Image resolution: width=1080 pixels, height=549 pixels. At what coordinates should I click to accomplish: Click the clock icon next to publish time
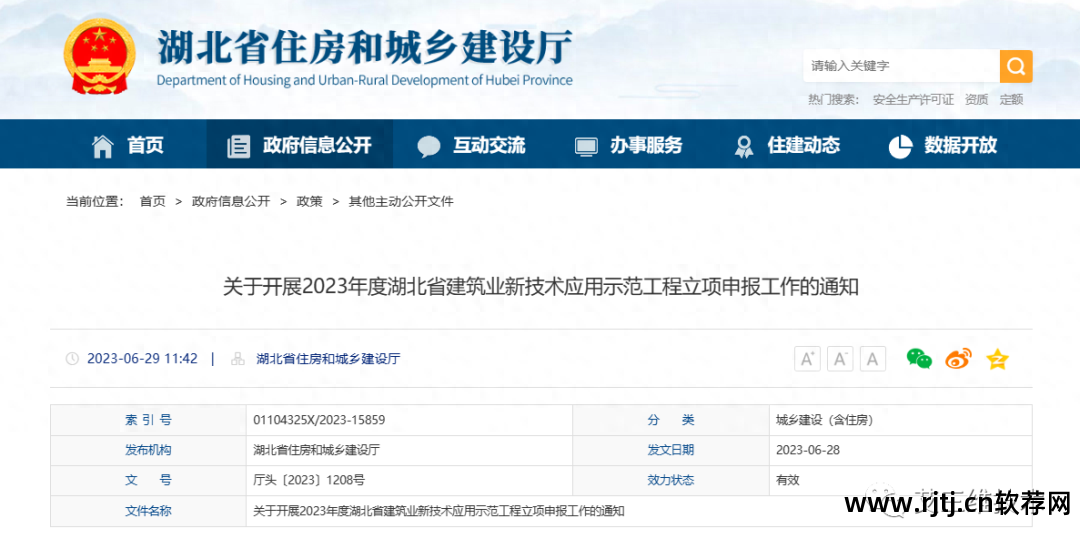[x=72, y=359]
